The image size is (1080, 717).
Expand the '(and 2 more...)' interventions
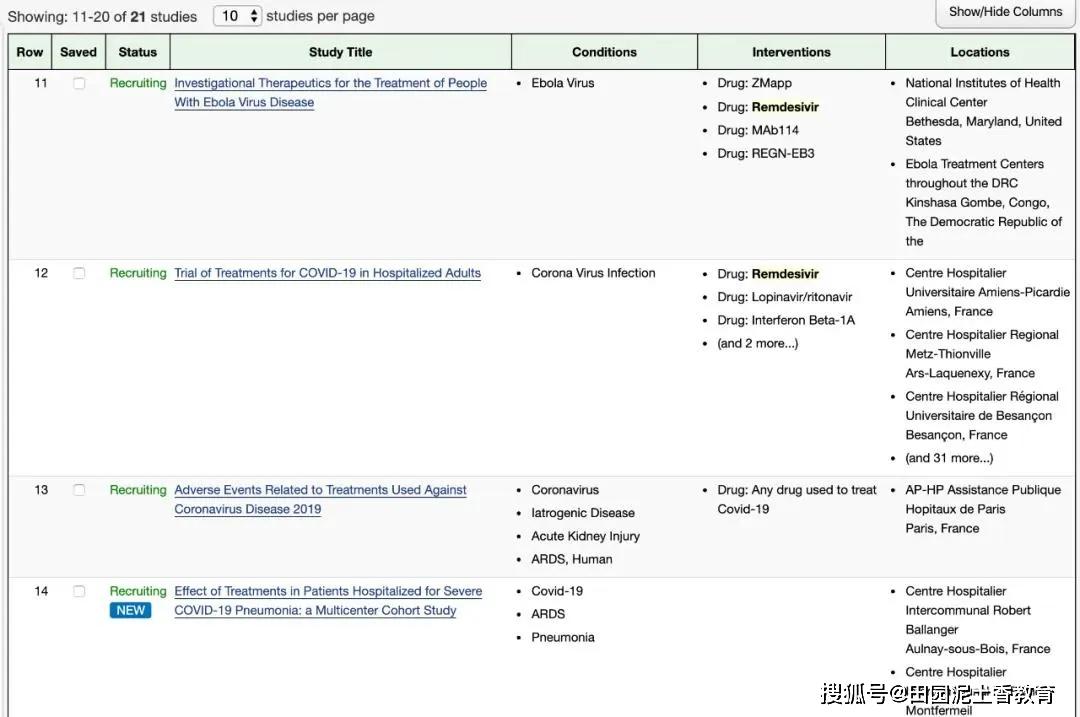tap(758, 343)
